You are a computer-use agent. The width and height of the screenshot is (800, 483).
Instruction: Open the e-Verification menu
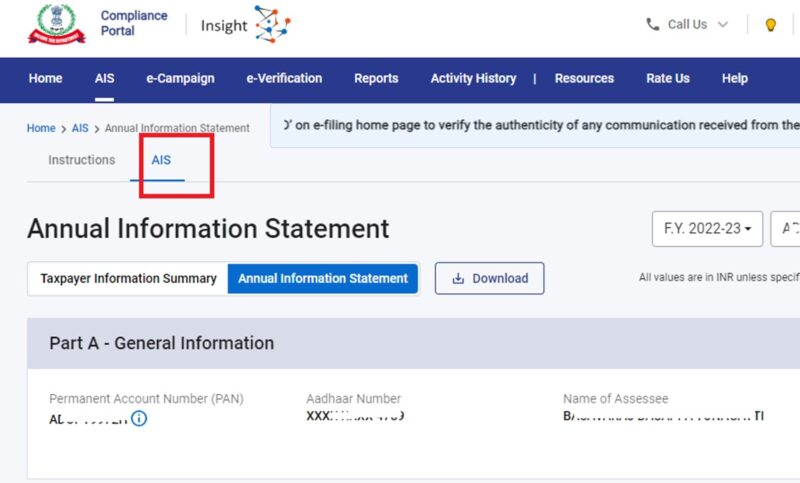point(284,79)
